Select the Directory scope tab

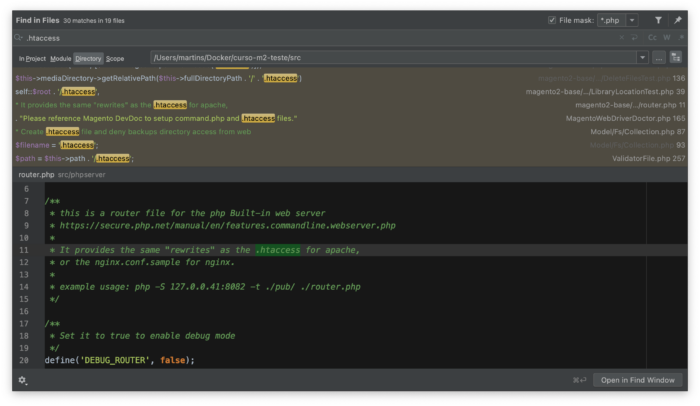(88, 59)
